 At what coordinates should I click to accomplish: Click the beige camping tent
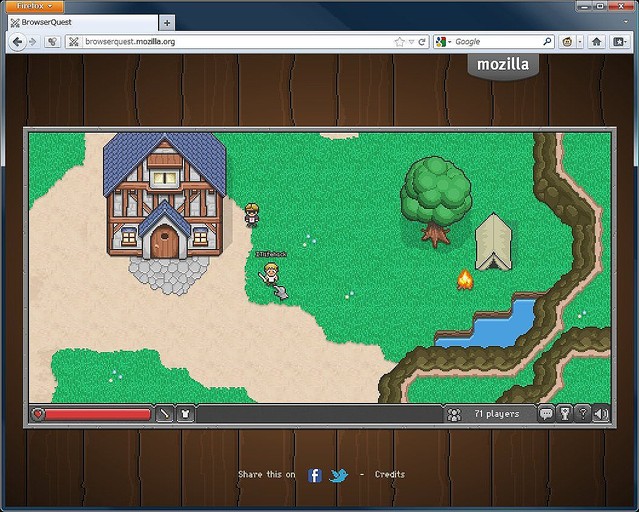[494, 242]
